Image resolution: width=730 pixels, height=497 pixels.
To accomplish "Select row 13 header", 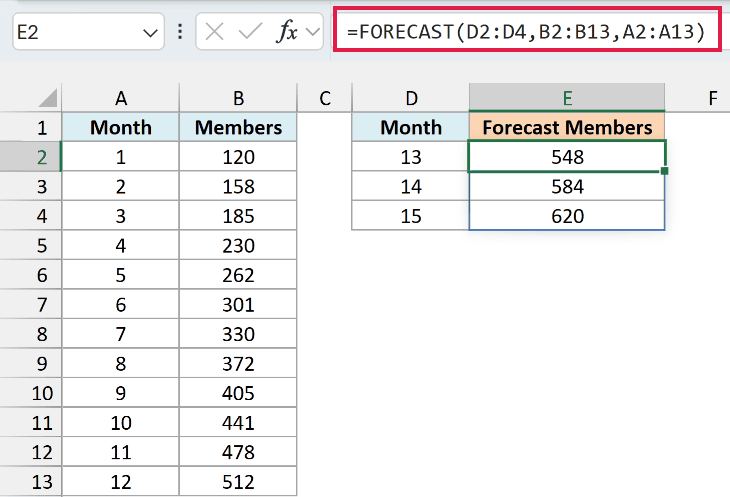I will (x=31, y=482).
